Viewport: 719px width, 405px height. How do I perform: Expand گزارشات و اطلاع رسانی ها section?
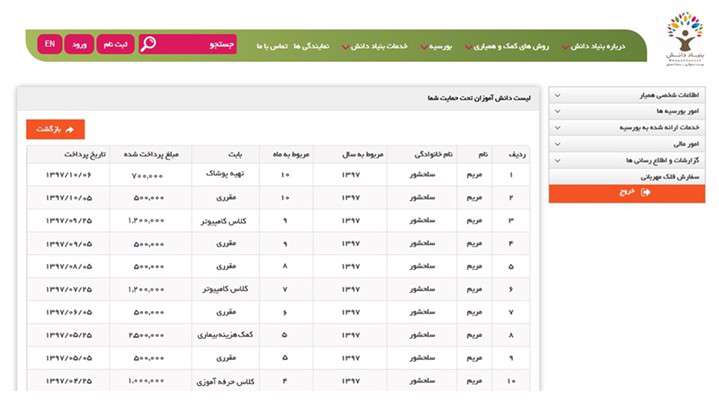pos(627,160)
